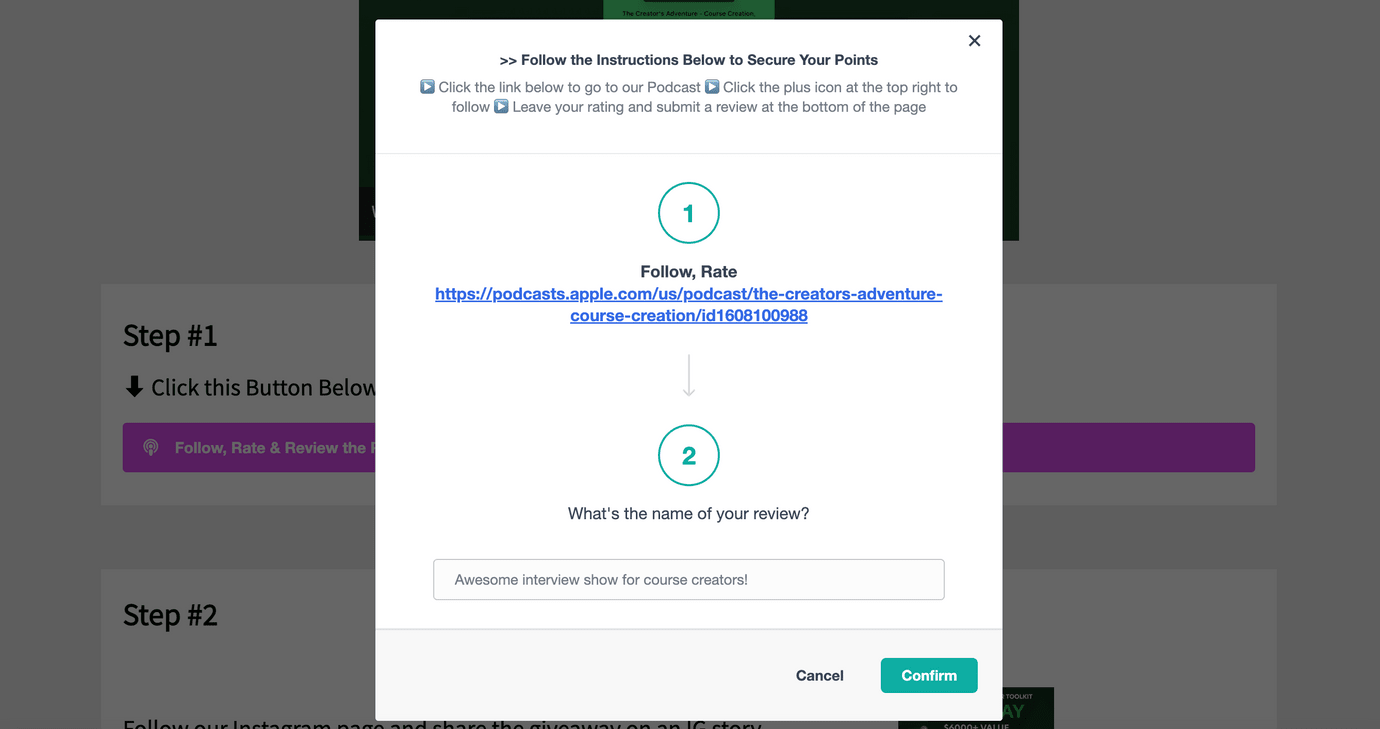Cancel the review submission dialog
This screenshot has height=729, width=1380.
pyautogui.click(x=820, y=675)
